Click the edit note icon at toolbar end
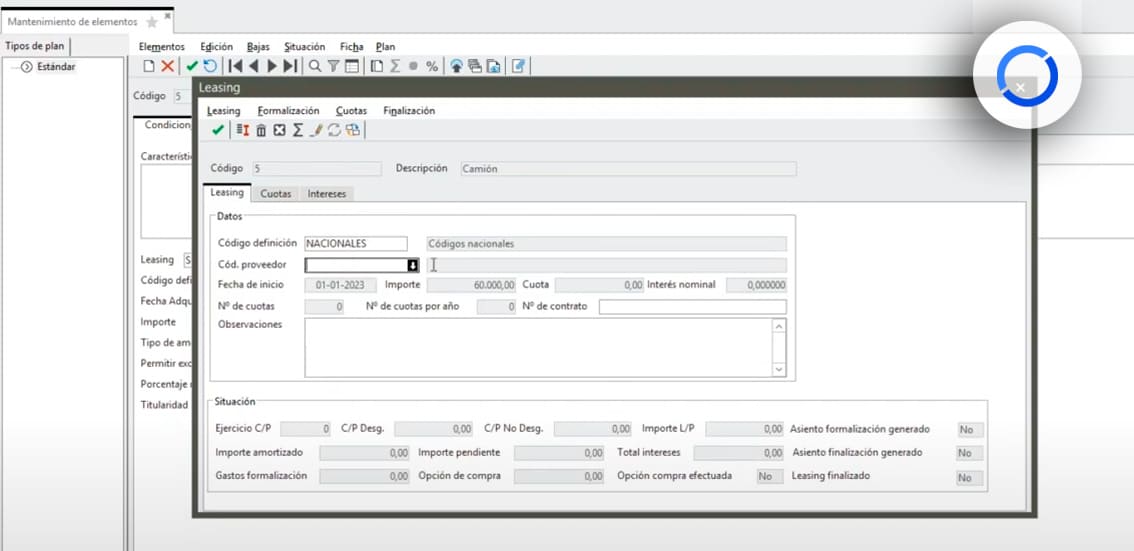 pyautogui.click(x=518, y=67)
